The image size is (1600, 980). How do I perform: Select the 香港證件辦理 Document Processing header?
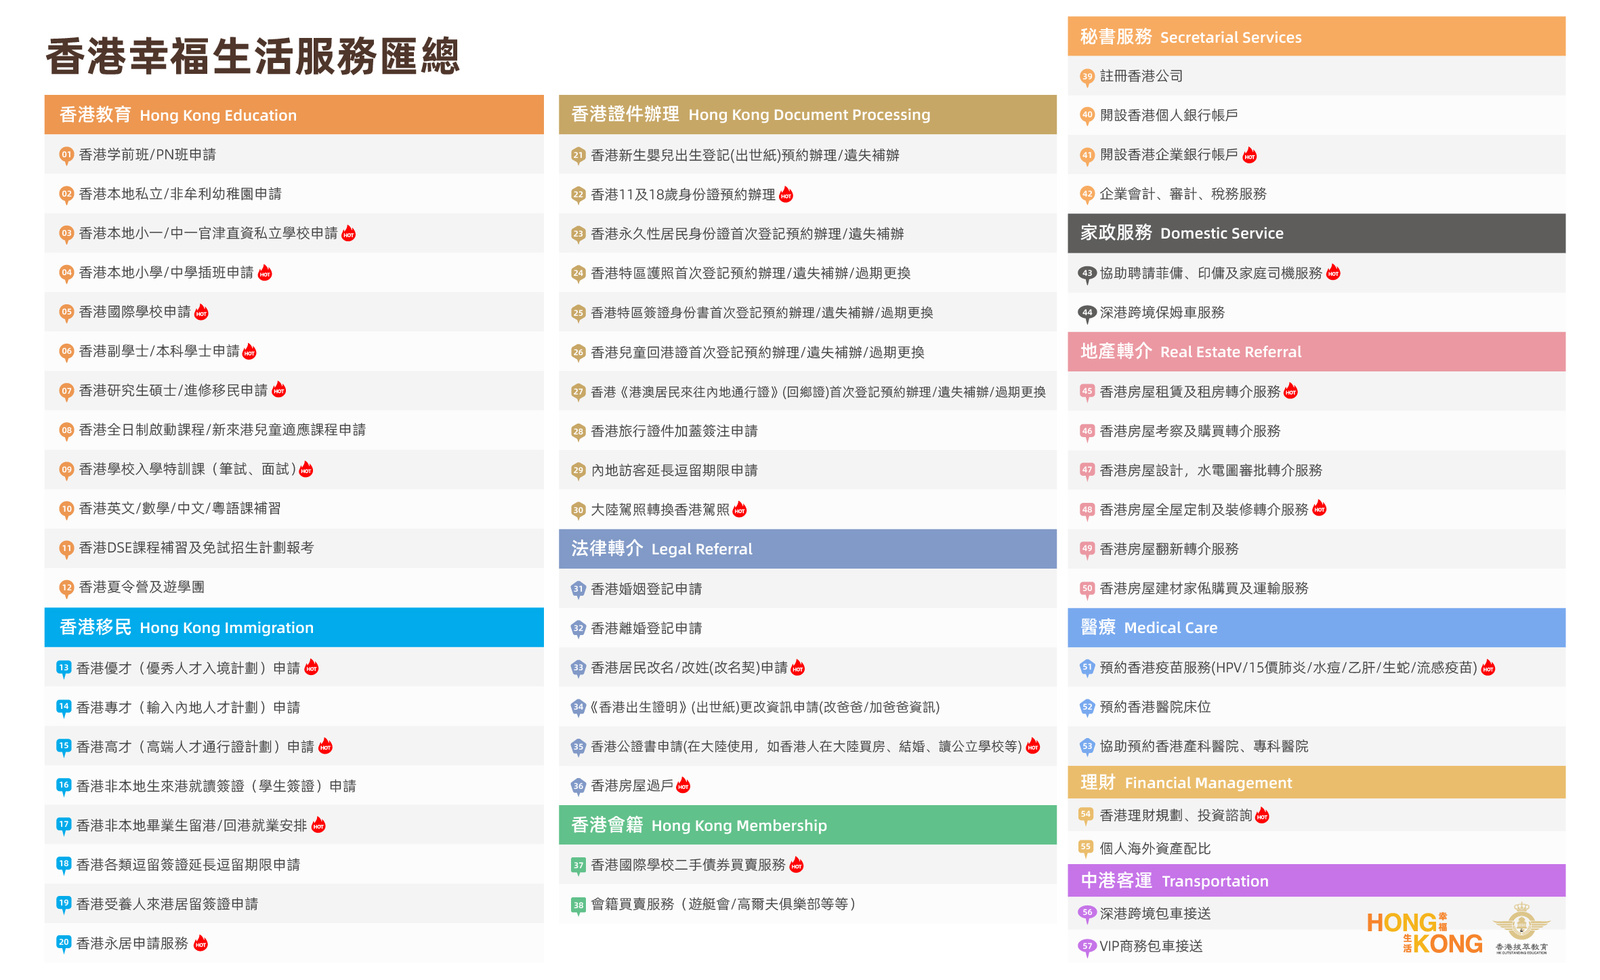click(808, 115)
